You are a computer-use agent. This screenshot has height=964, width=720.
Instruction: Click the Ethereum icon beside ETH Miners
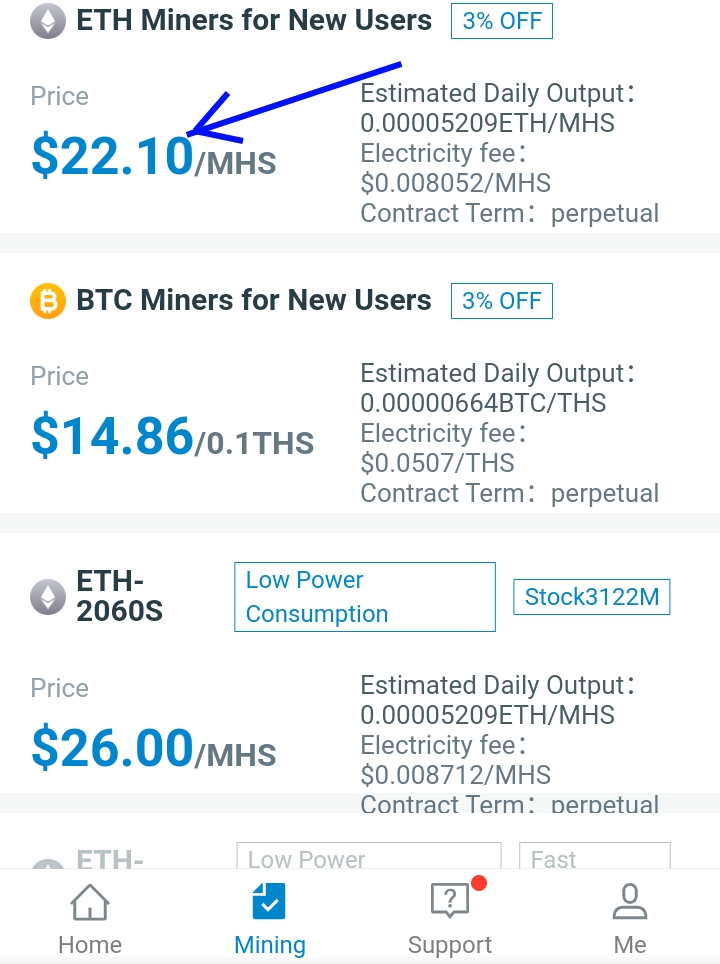click(x=47, y=21)
